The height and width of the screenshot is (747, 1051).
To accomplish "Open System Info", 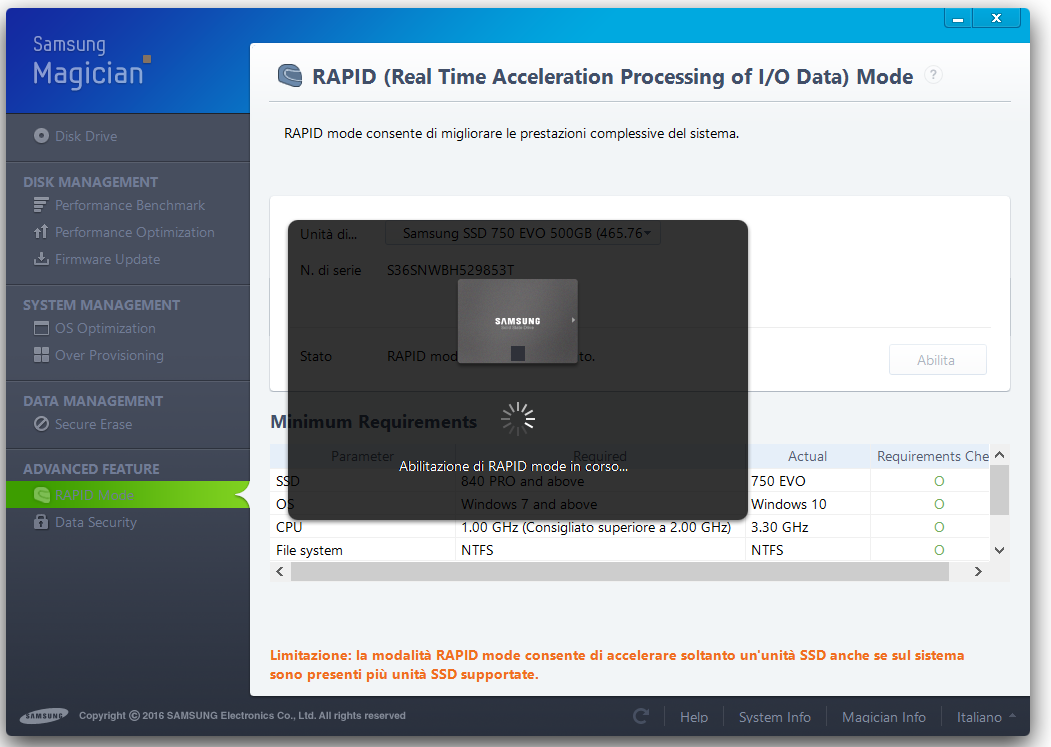I will [775, 717].
